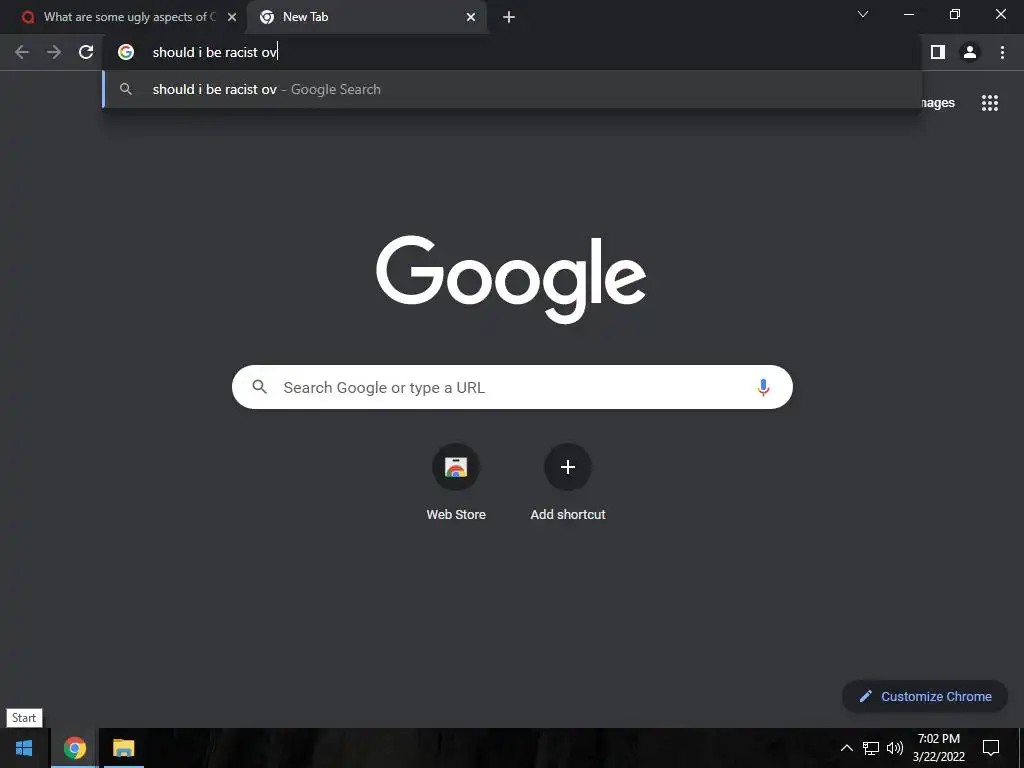This screenshot has width=1024, height=768.
Task: Click the browser forward arrow
Action: [54, 52]
